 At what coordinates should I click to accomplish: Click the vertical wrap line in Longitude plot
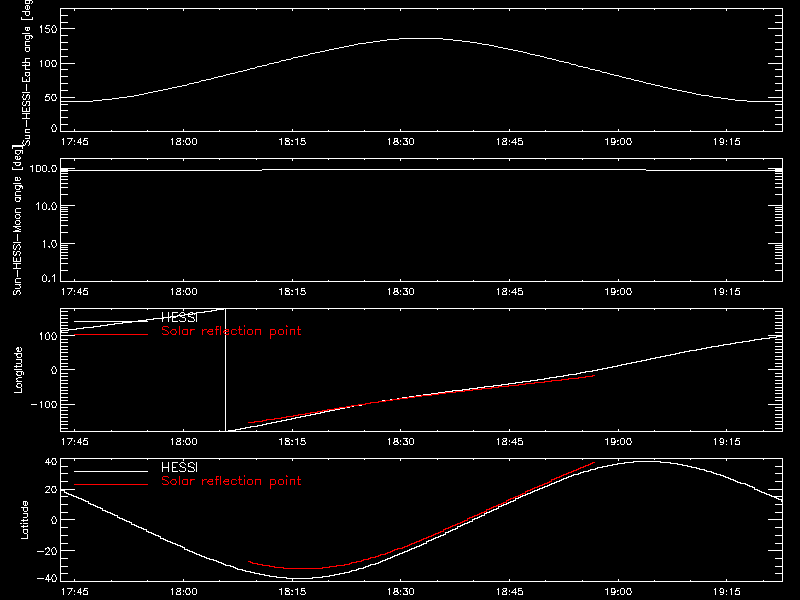pos(226,370)
